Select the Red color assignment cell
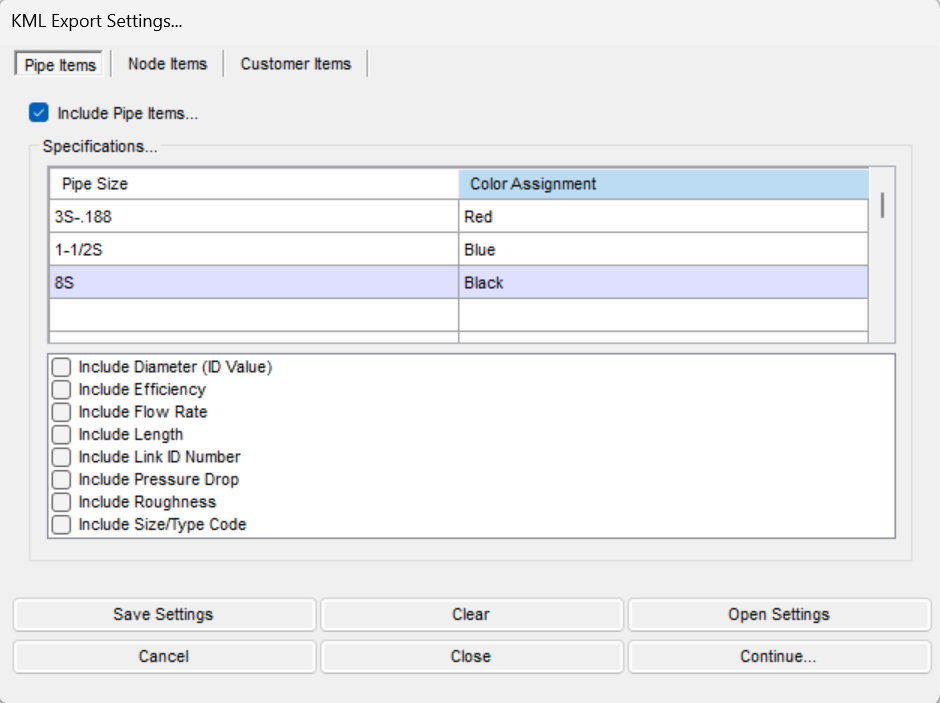Viewport: 940px width, 703px height. (x=663, y=216)
